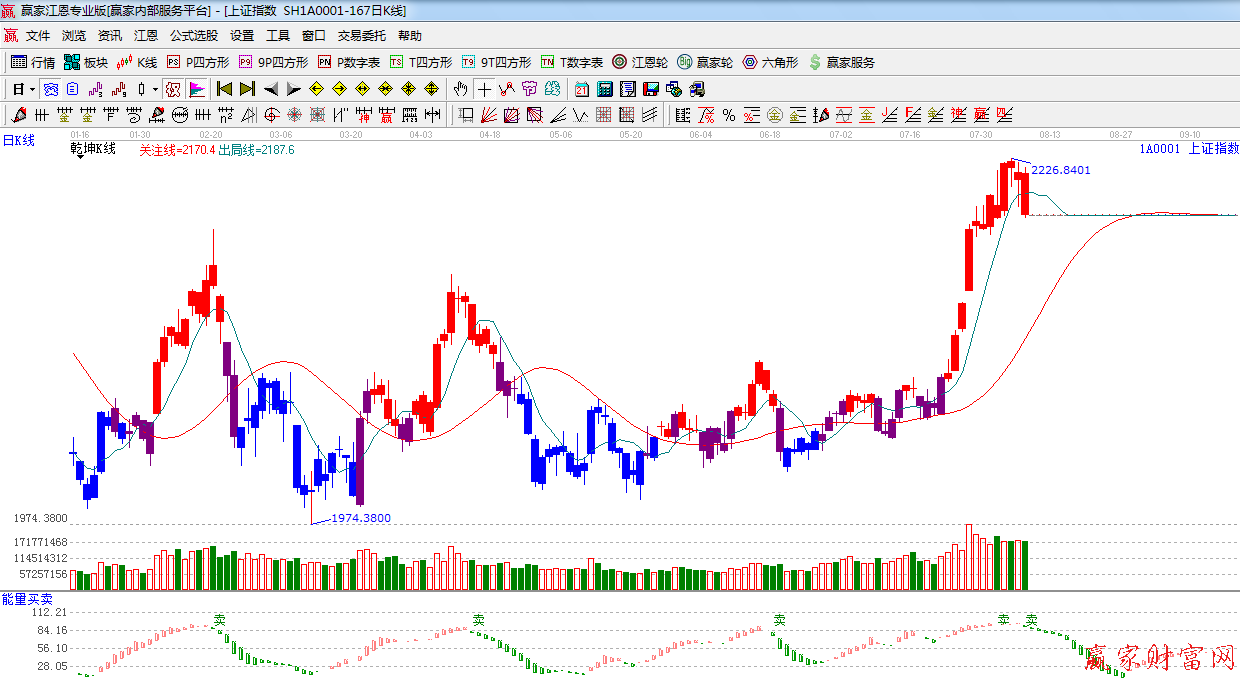
Task: Click the 行情 quotes button
Action: pyautogui.click(x=33, y=62)
